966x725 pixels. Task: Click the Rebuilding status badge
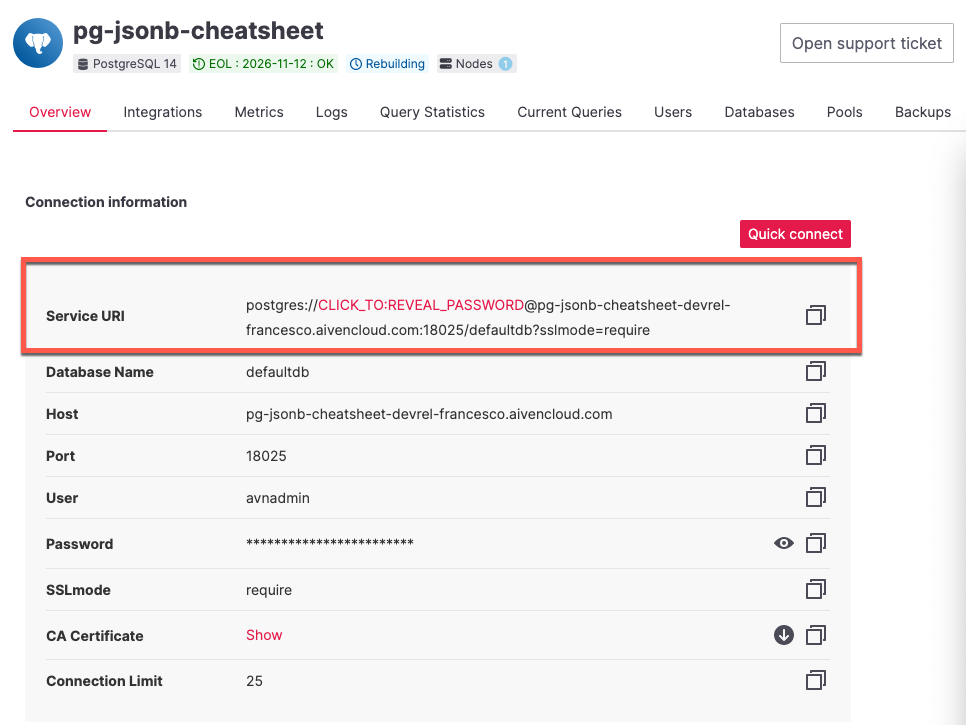click(x=387, y=63)
